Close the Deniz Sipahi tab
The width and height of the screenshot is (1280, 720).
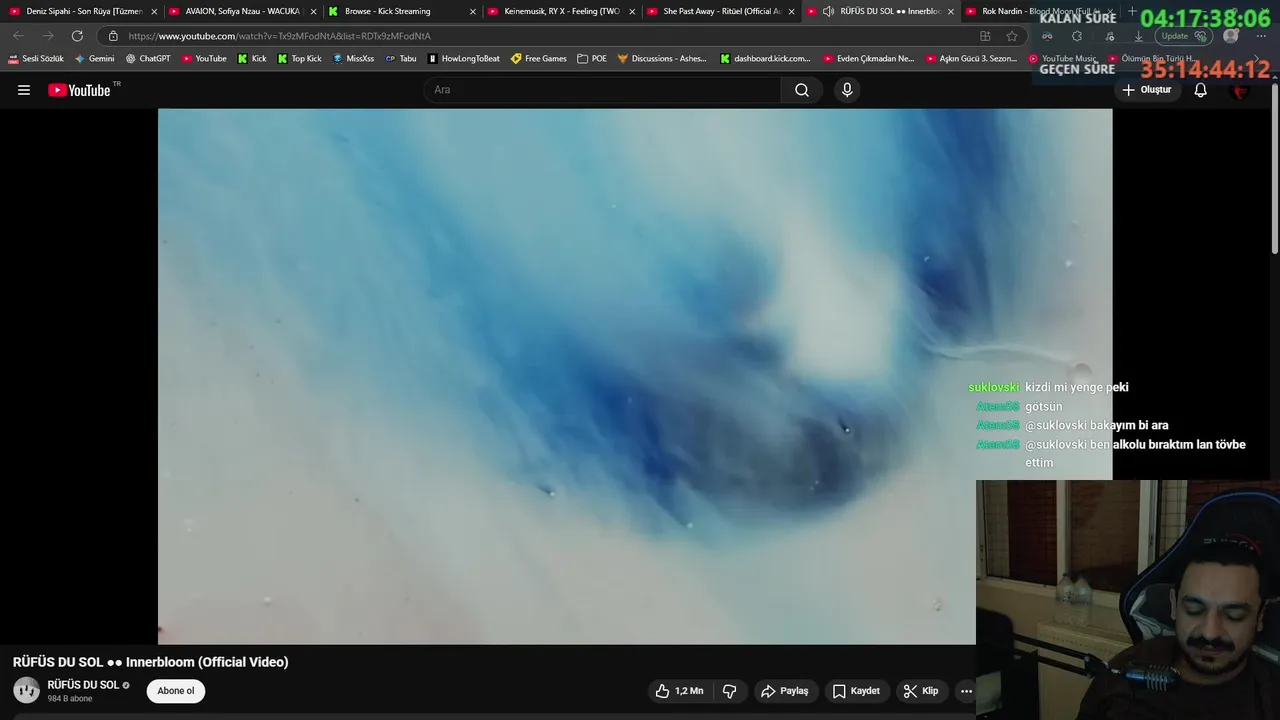coord(154,12)
